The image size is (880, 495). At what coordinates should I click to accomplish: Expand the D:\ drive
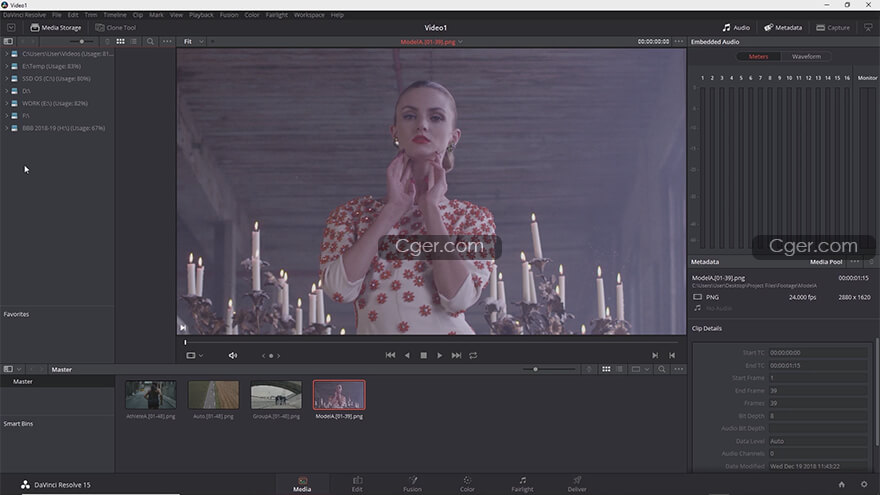[7, 91]
